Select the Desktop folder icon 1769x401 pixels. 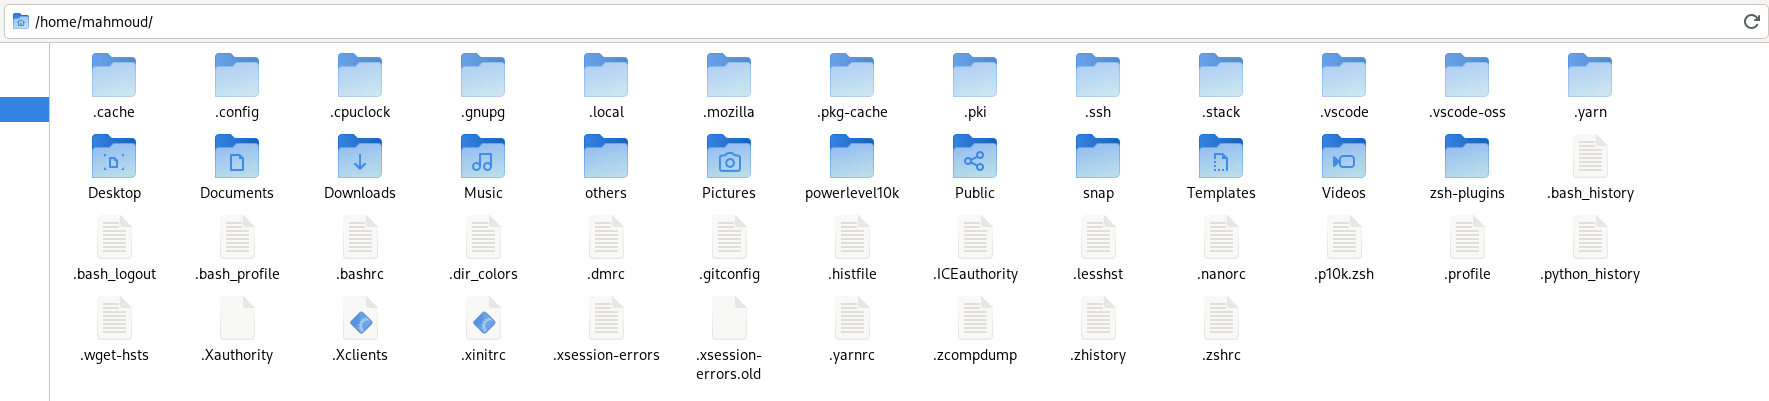click(x=114, y=158)
